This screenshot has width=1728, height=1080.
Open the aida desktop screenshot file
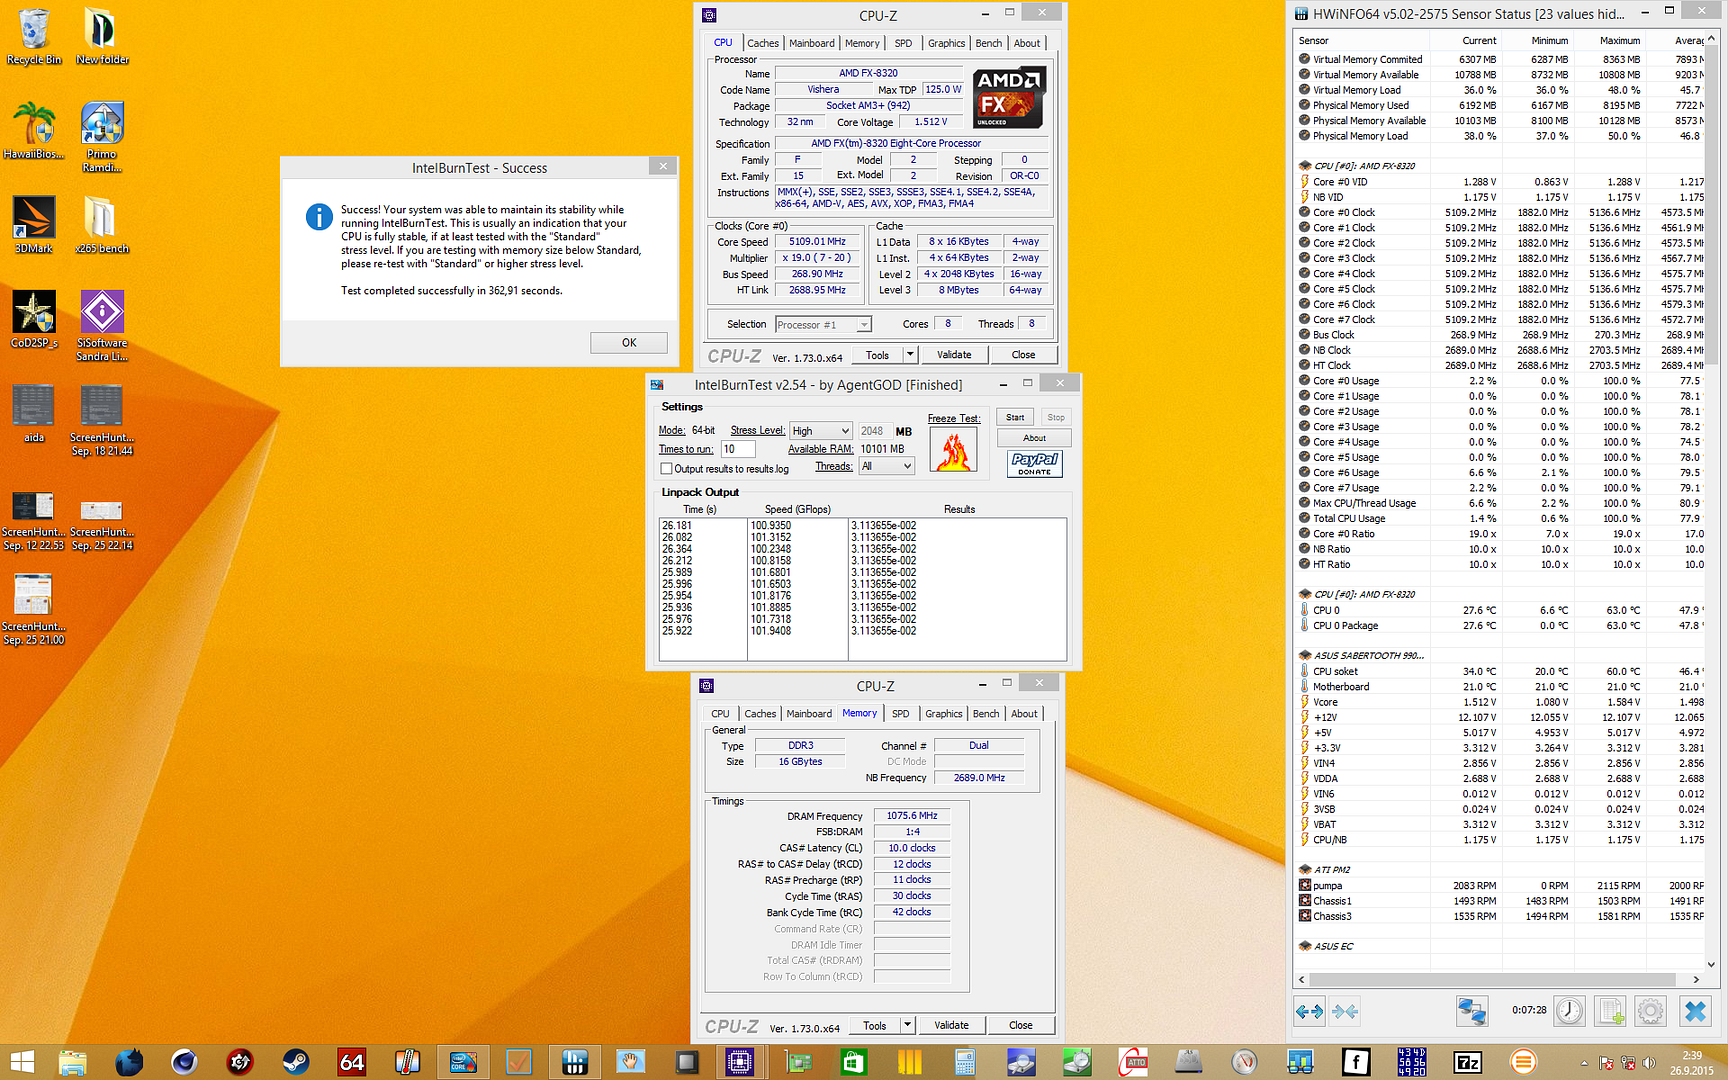click(34, 414)
